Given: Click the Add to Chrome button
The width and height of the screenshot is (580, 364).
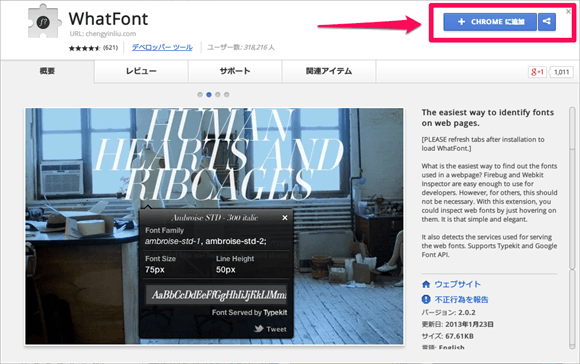Looking at the screenshot, I should [490, 22].
